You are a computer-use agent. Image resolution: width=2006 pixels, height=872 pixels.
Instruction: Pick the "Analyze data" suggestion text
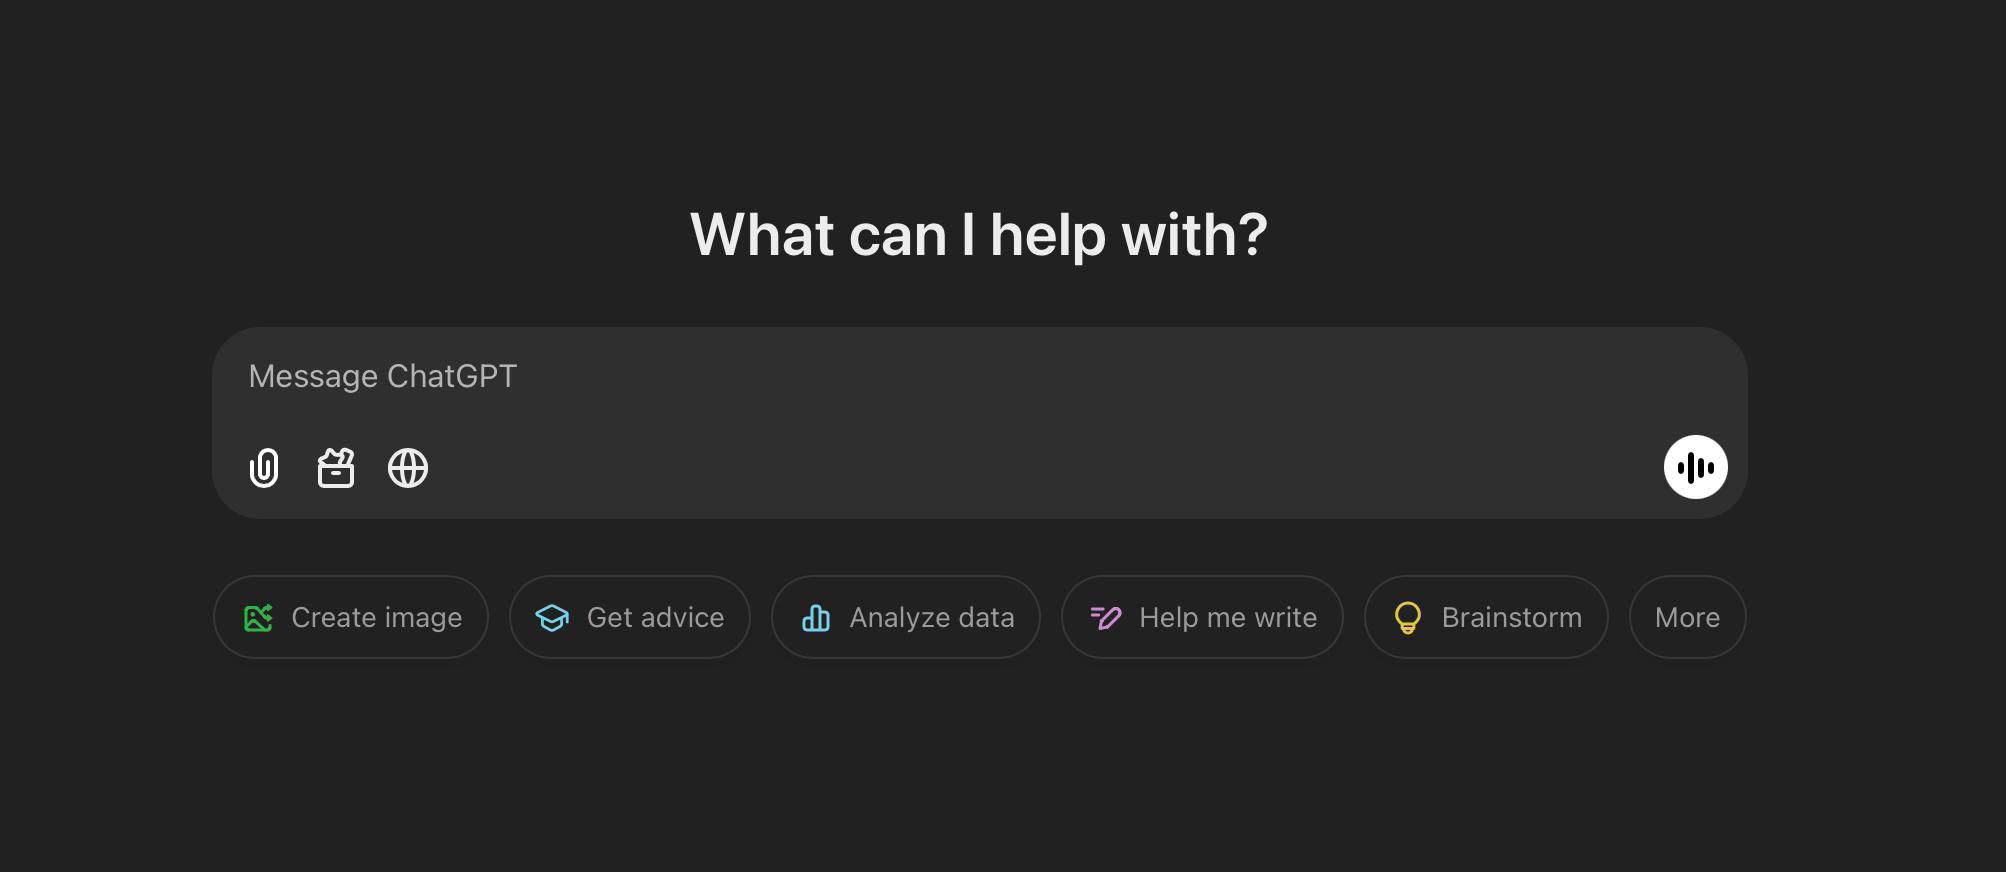(x=931, y=618)
